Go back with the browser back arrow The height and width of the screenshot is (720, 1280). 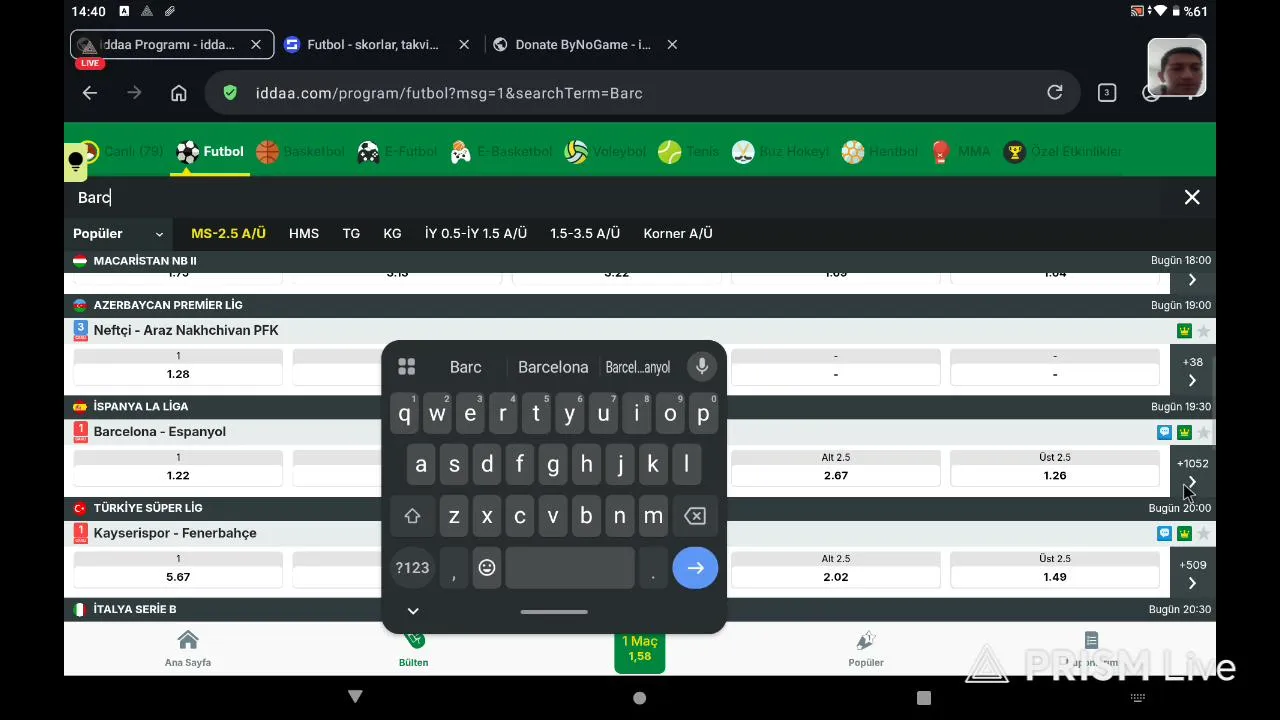(x=90, y=93)
